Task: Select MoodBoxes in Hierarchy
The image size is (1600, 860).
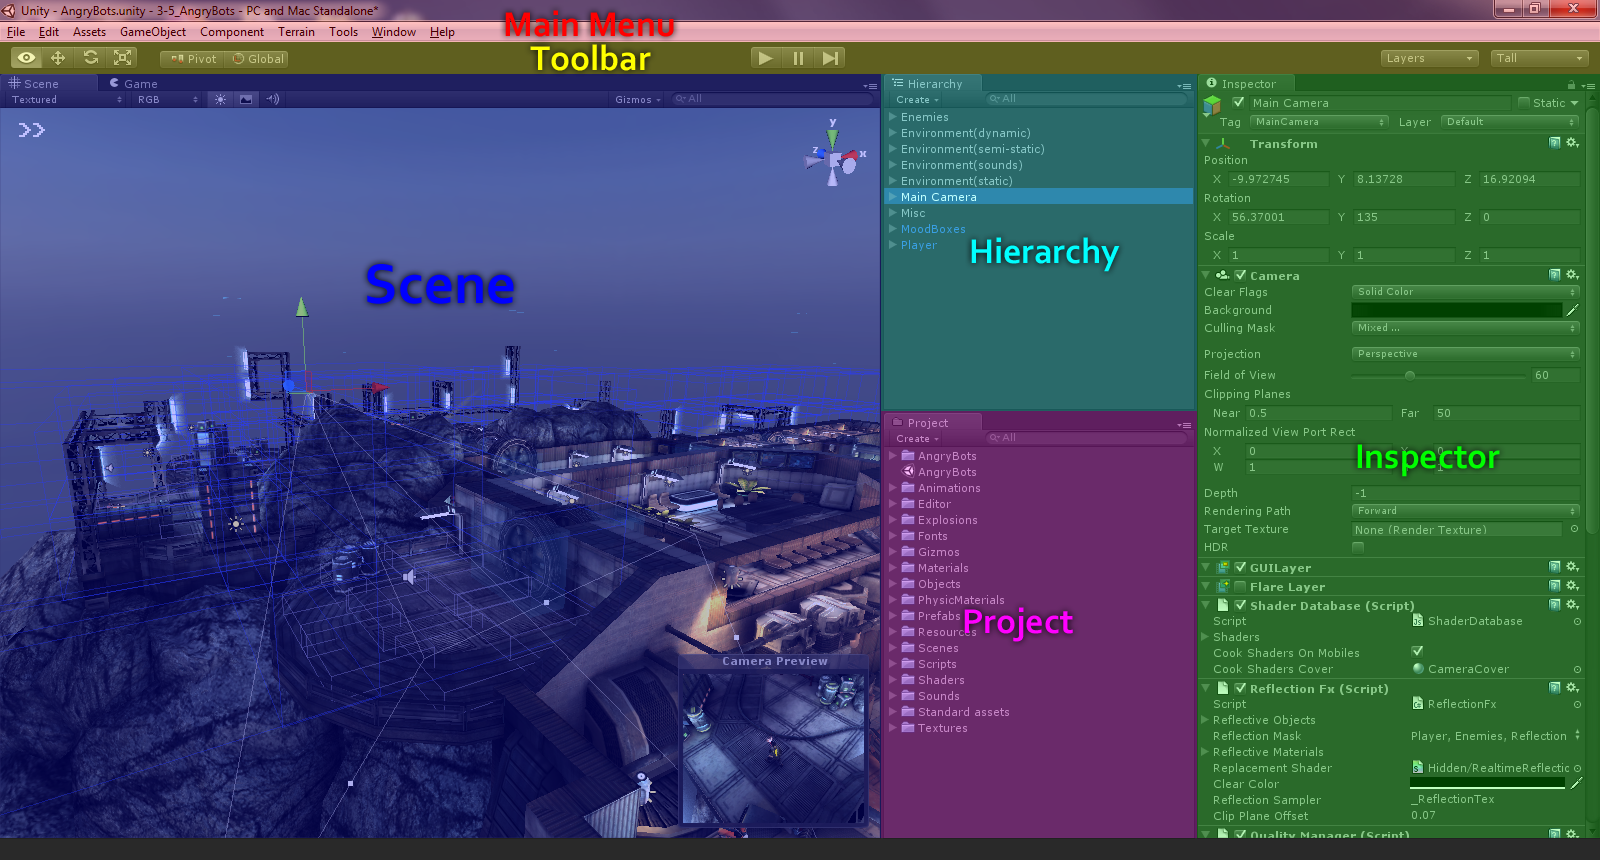Action: click(933, 229)
